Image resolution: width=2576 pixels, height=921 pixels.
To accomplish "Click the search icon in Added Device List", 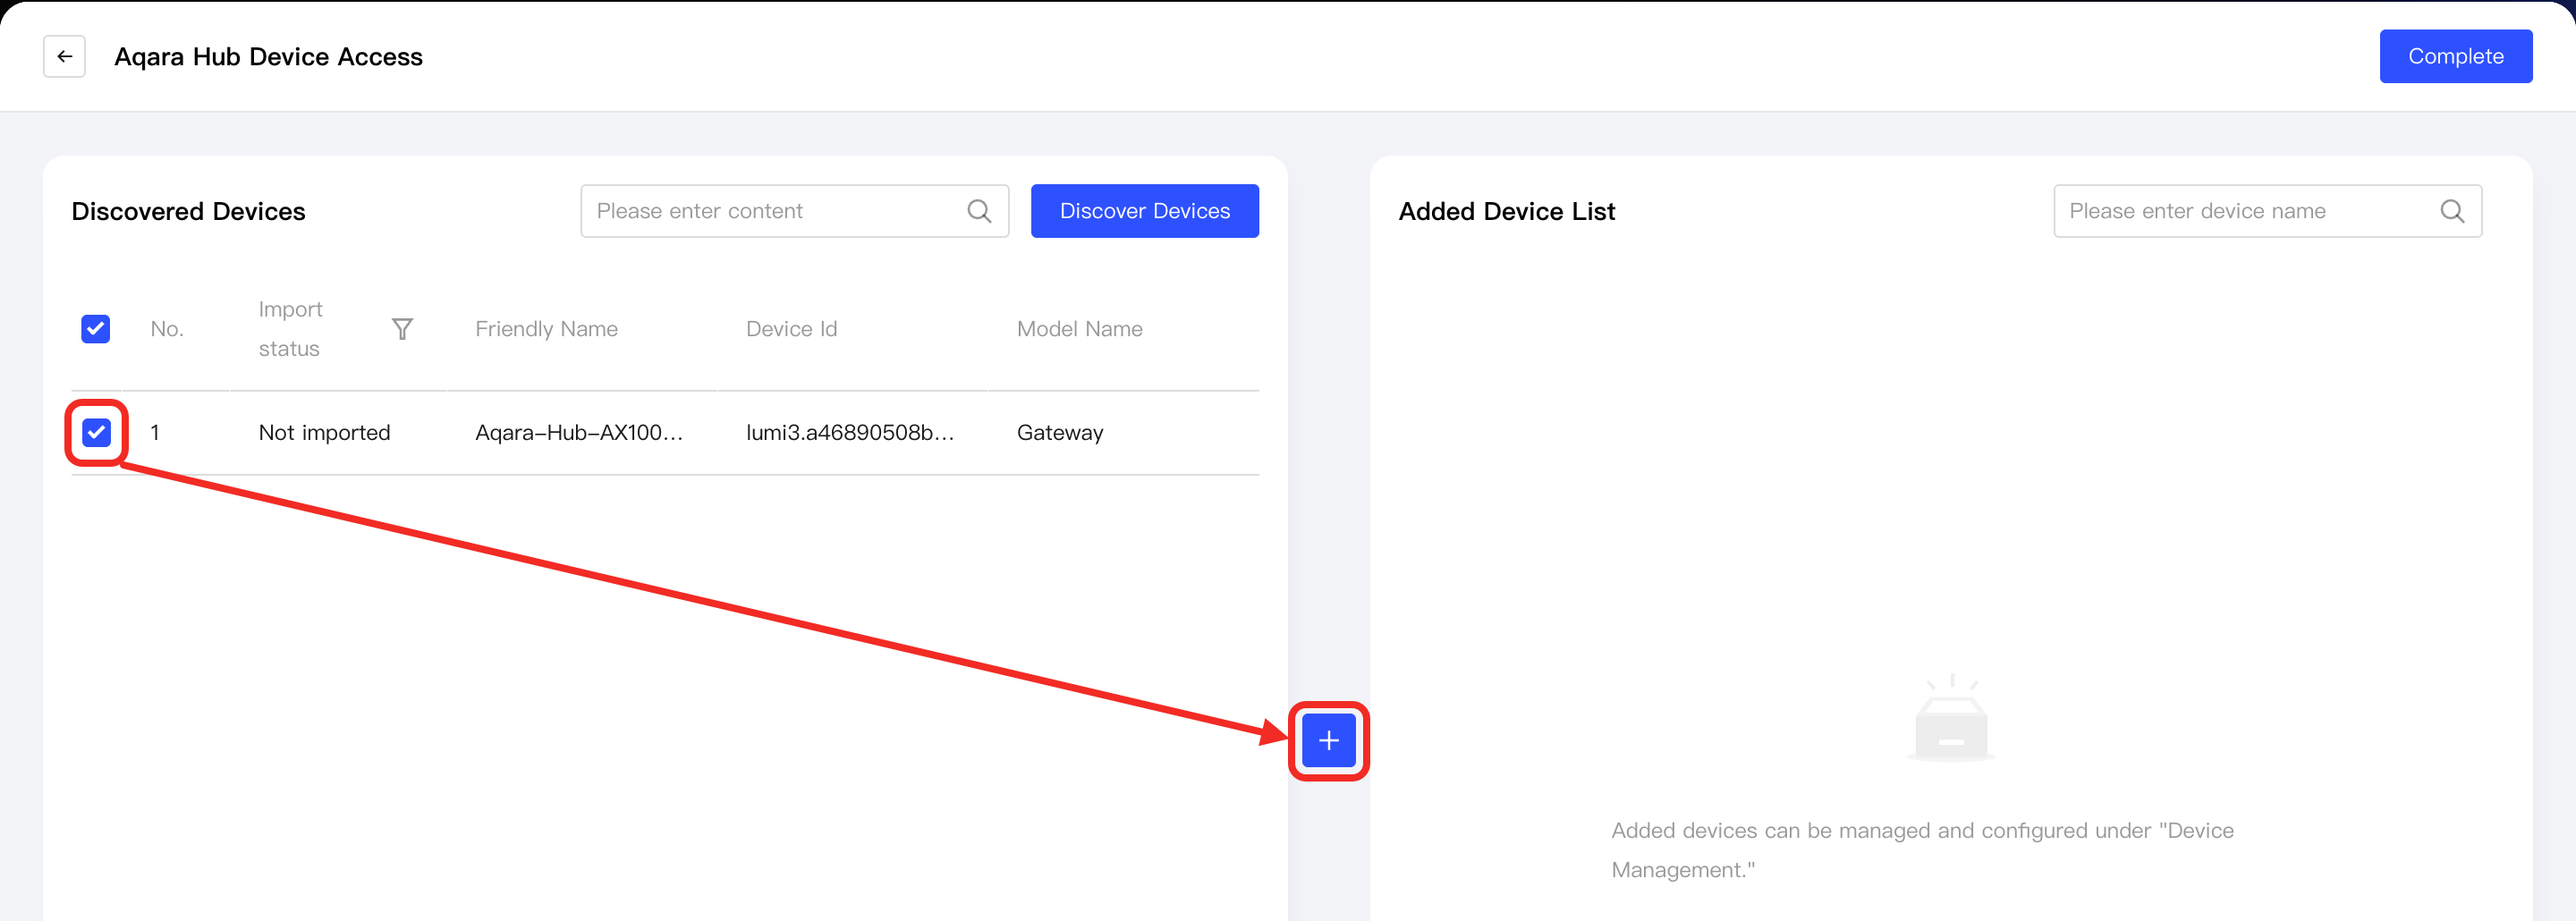I will [2452, 211].
